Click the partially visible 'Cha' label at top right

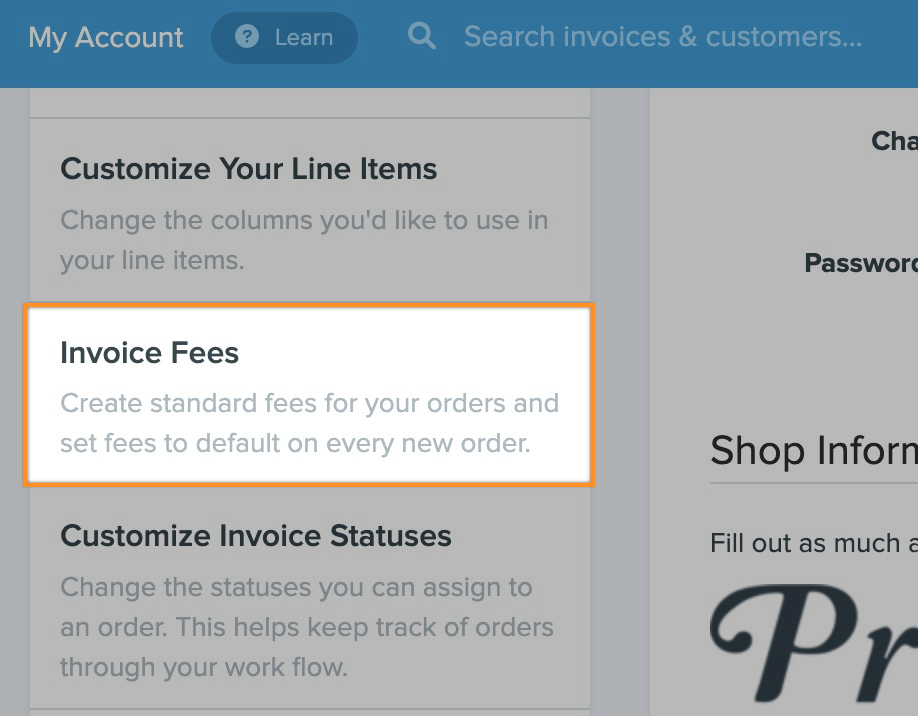click(x=894, y=141)
